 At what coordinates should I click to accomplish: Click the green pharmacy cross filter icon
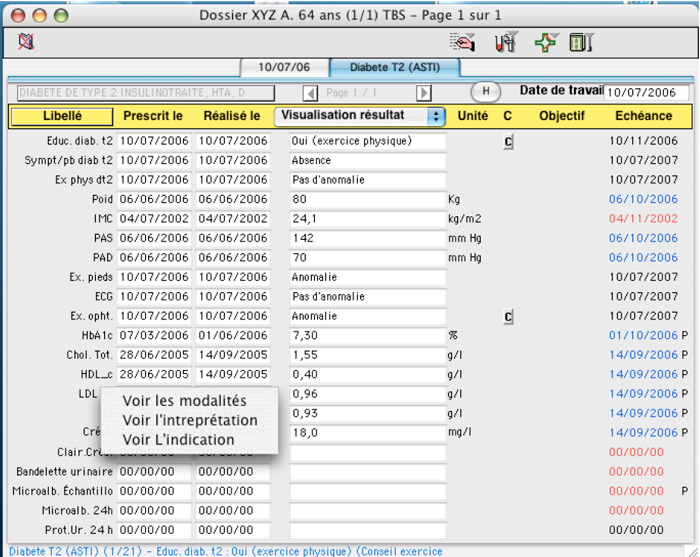coord(546,42)
